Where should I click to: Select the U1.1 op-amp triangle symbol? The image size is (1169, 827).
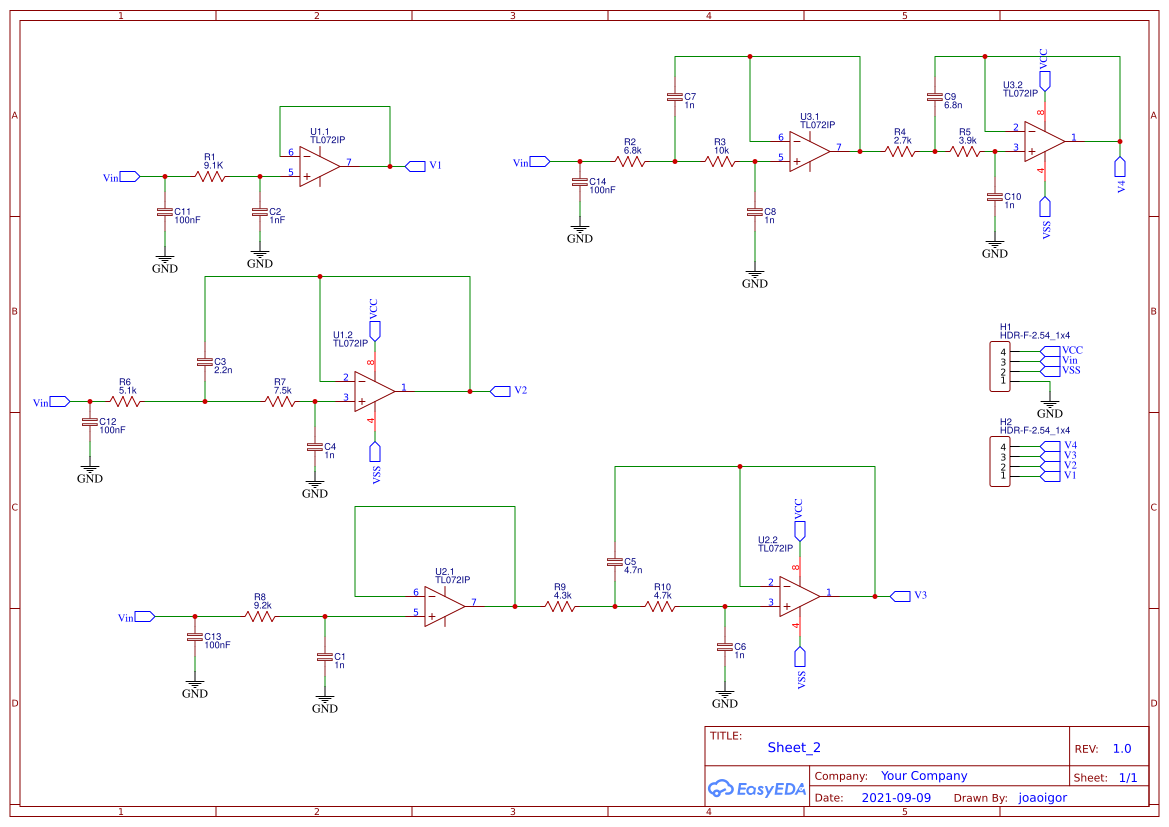[x=320, y=166]
